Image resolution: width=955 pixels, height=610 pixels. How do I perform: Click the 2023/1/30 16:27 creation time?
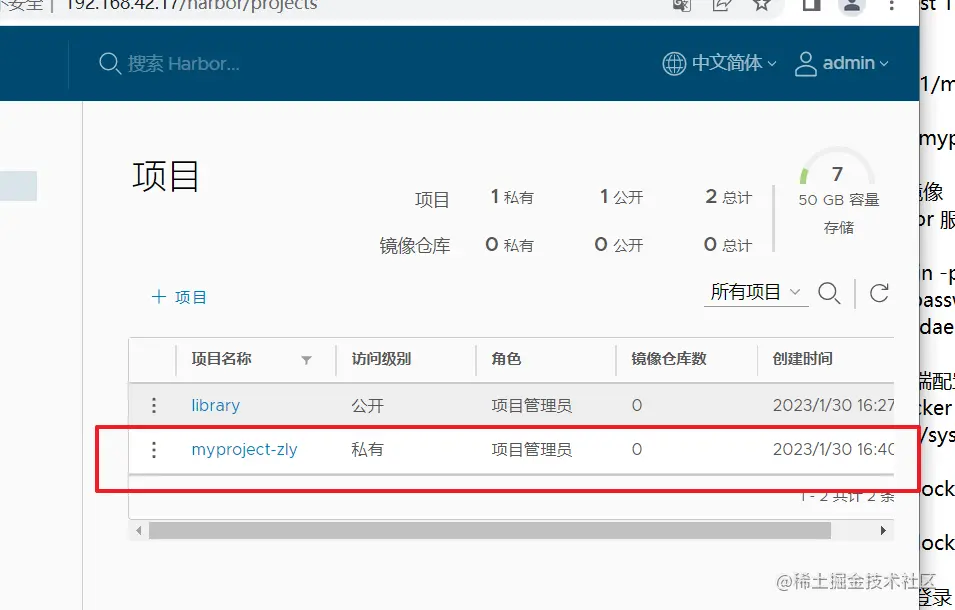coord(833,405)
